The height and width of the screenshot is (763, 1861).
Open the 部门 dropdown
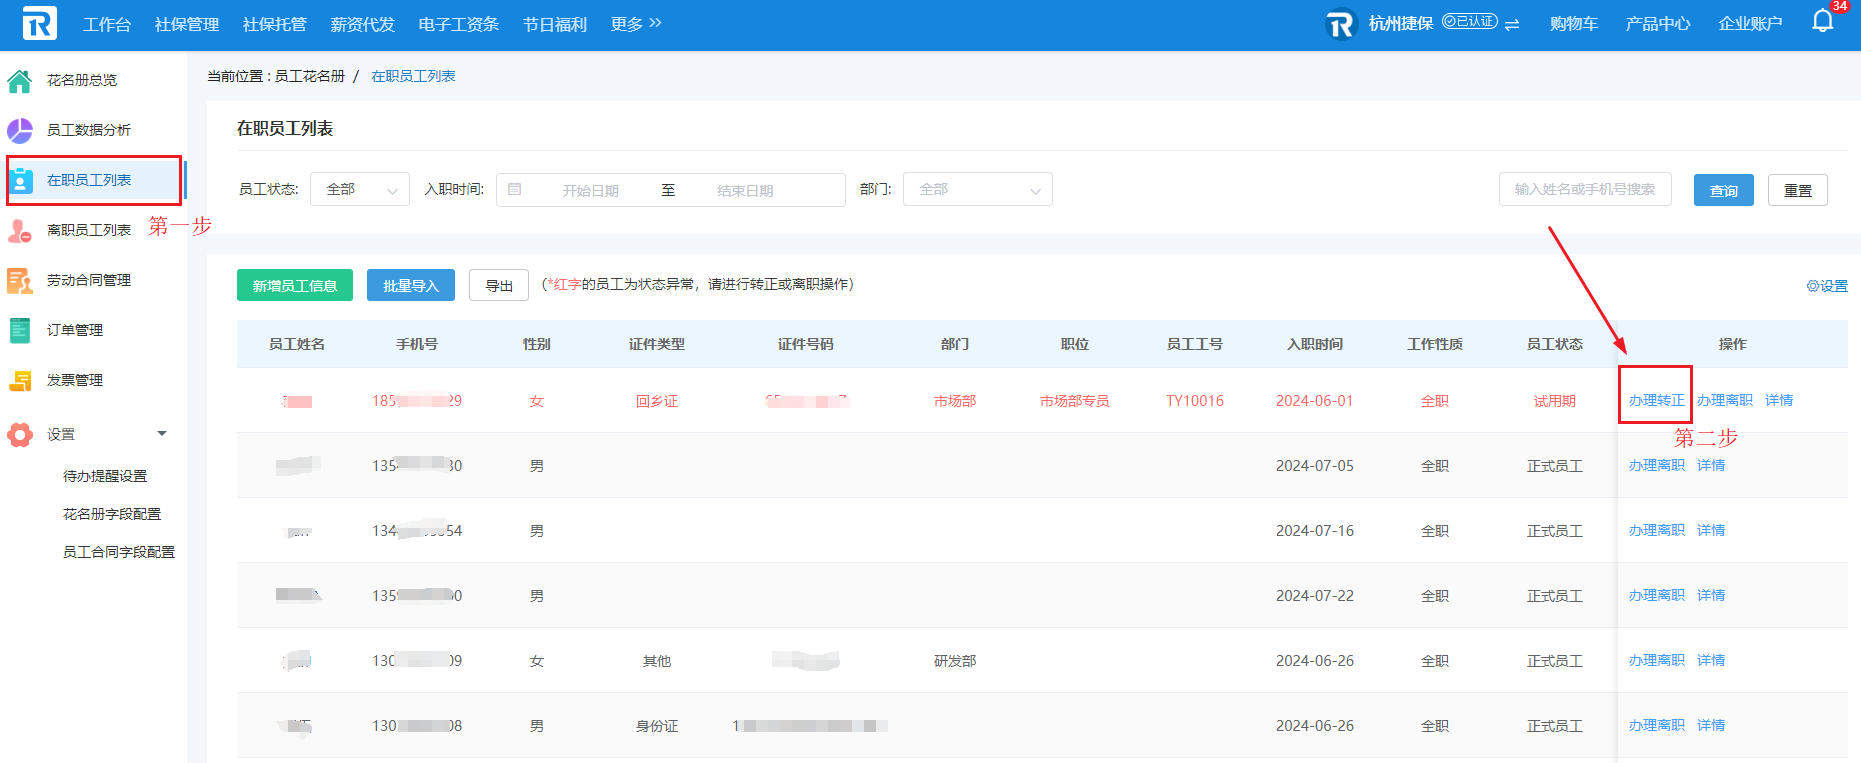(x=978, y=189)
